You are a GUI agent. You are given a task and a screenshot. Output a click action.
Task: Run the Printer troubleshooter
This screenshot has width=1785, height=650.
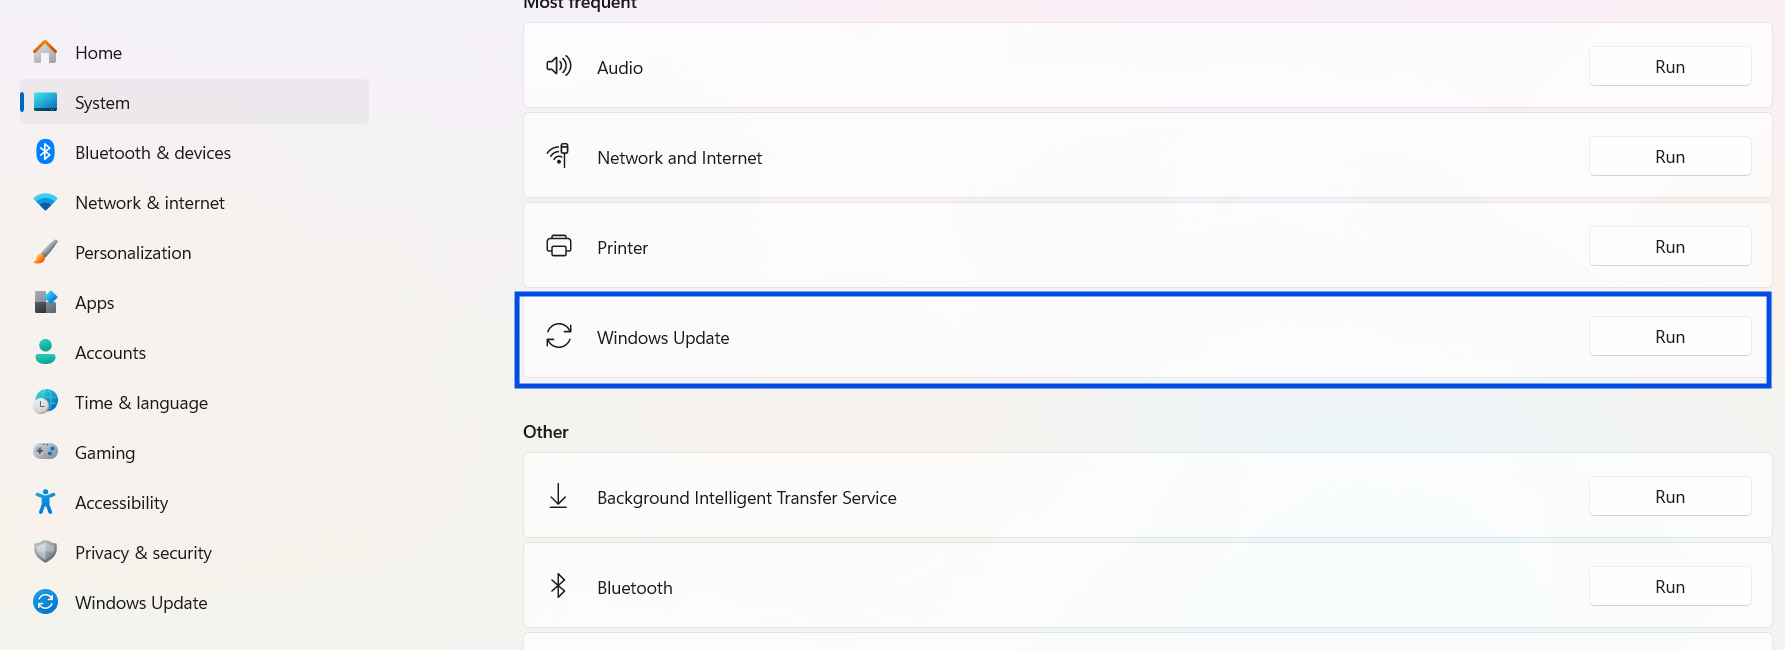click(x=1669, y=247)
